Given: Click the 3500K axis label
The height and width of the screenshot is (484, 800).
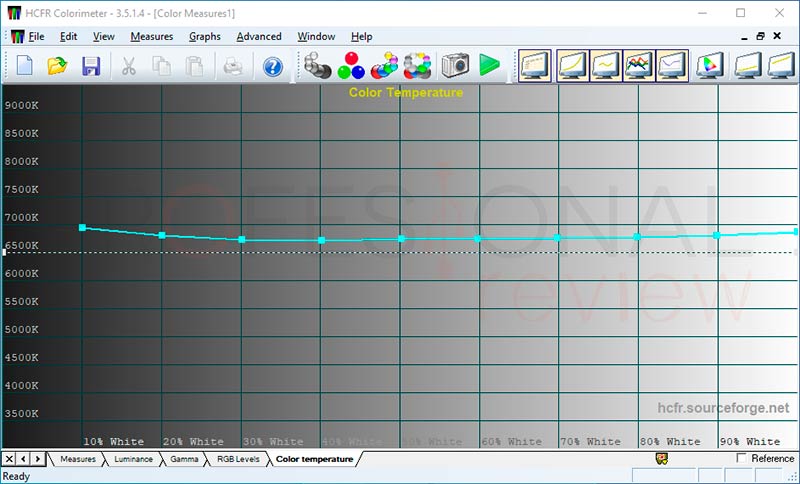Looking at the screenshot, I should click(21, 413).
